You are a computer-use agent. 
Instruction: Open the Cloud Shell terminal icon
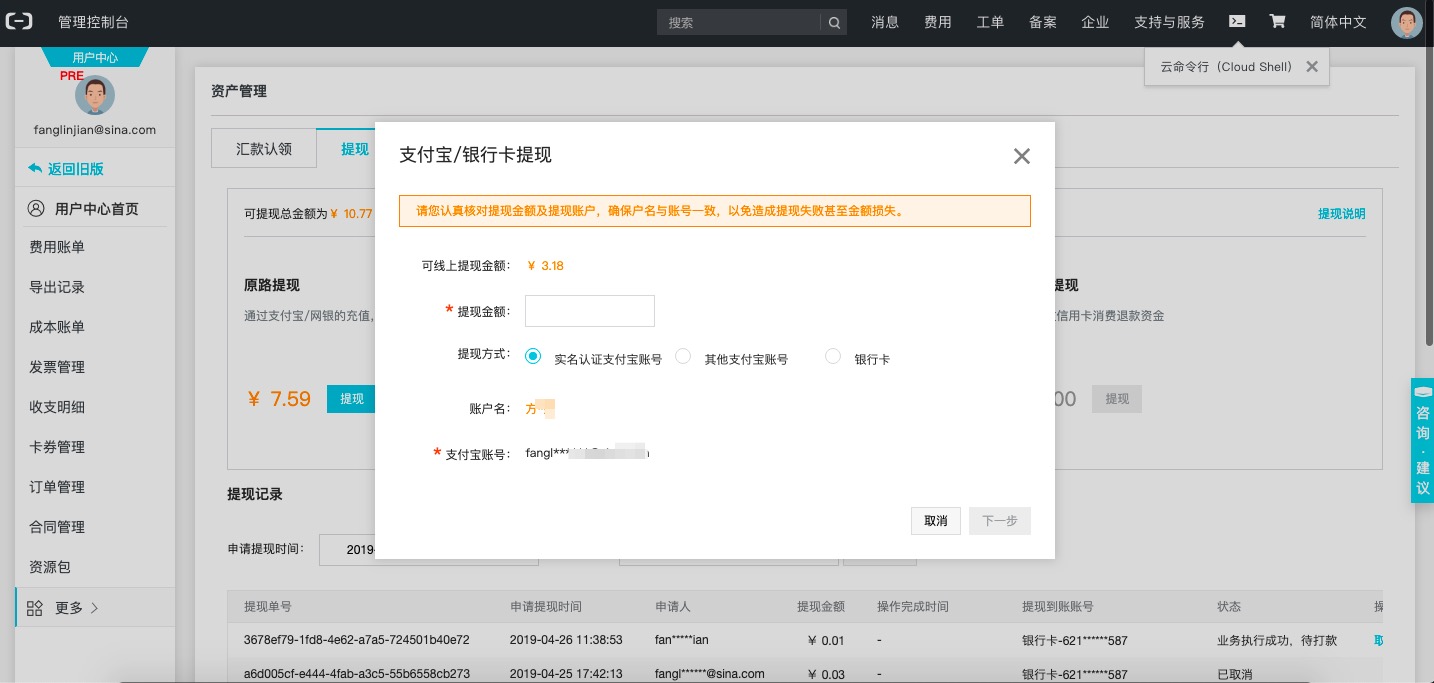[1237, 21]
